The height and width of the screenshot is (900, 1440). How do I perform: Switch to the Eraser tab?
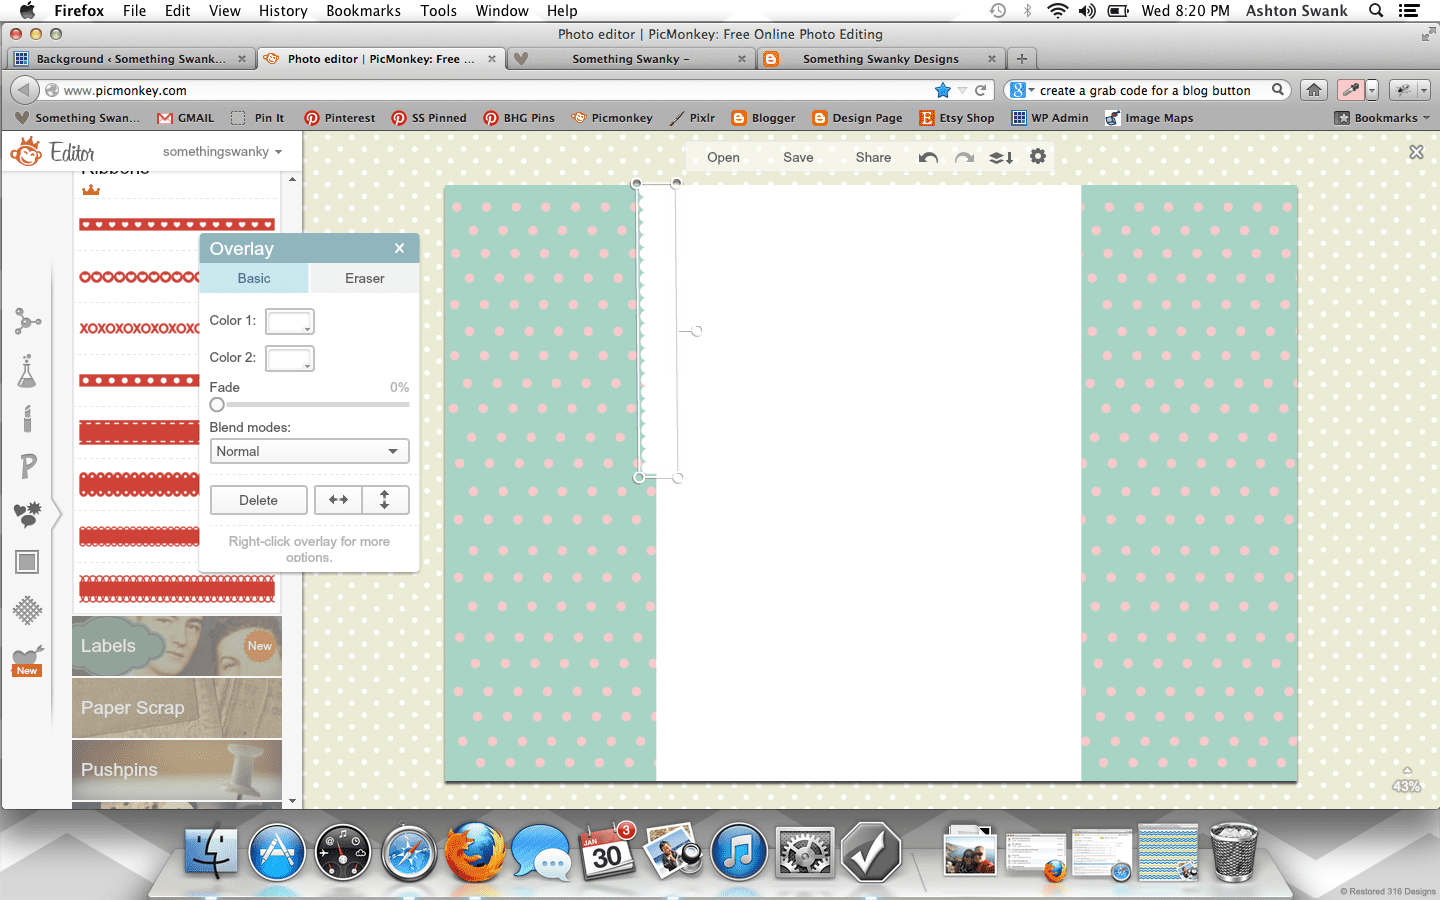pos(364,279)
